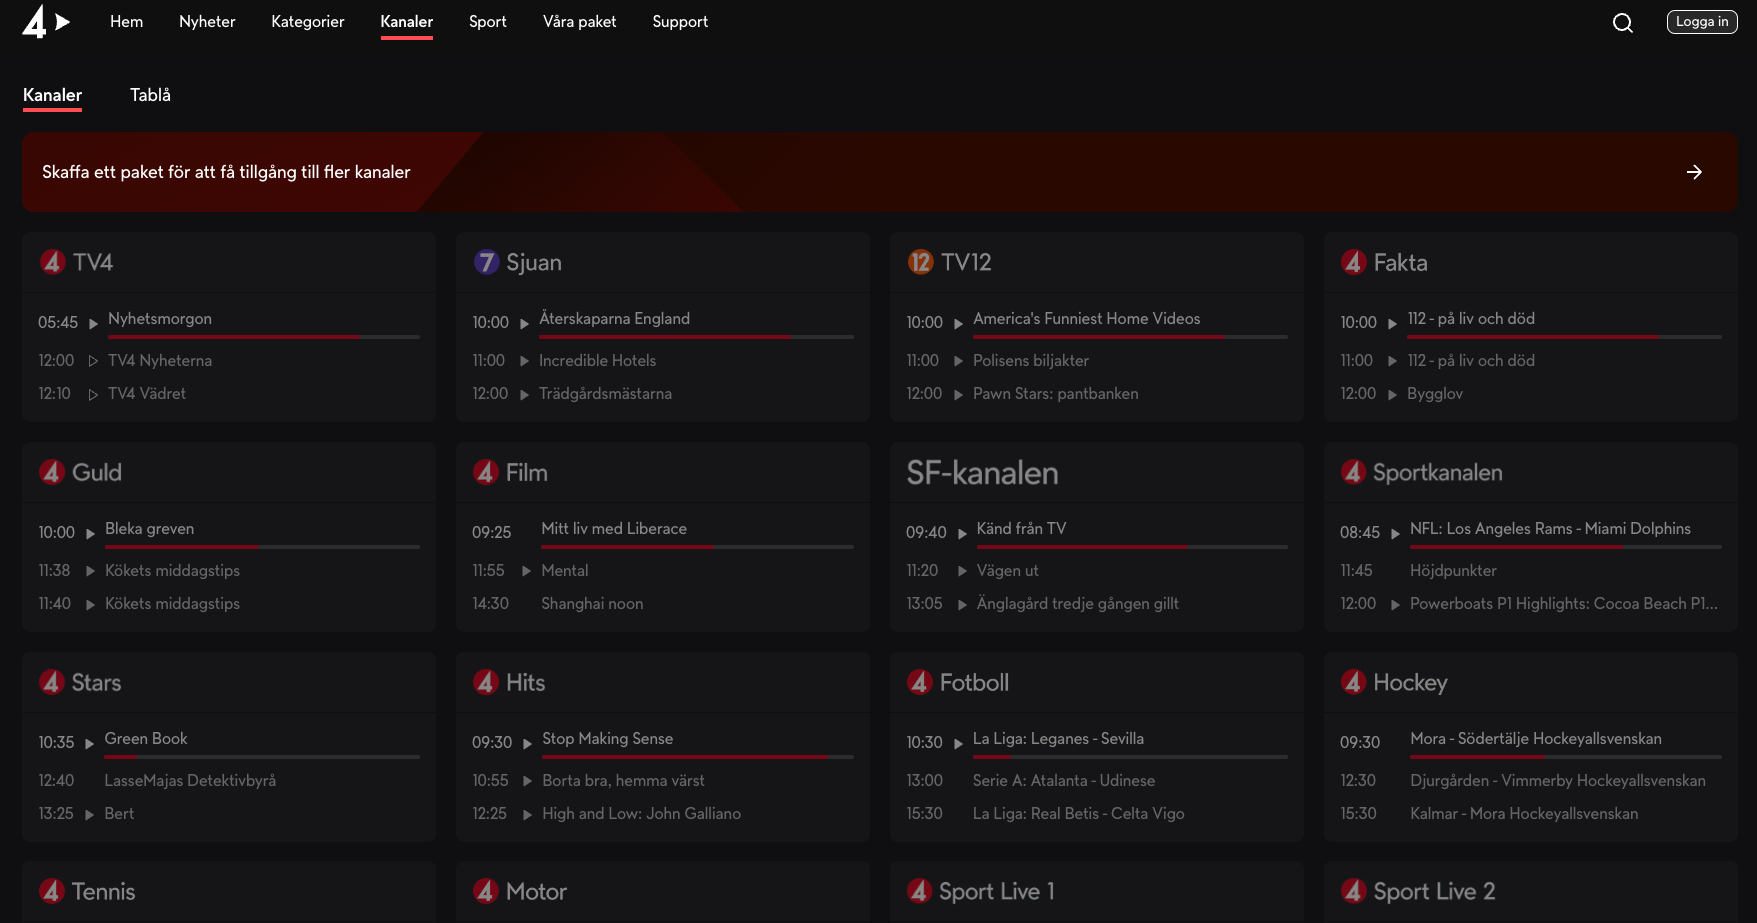This screenshot has height=923, width=1757.
Task: Click the TV12 channel logo
Action: (920, 262)
